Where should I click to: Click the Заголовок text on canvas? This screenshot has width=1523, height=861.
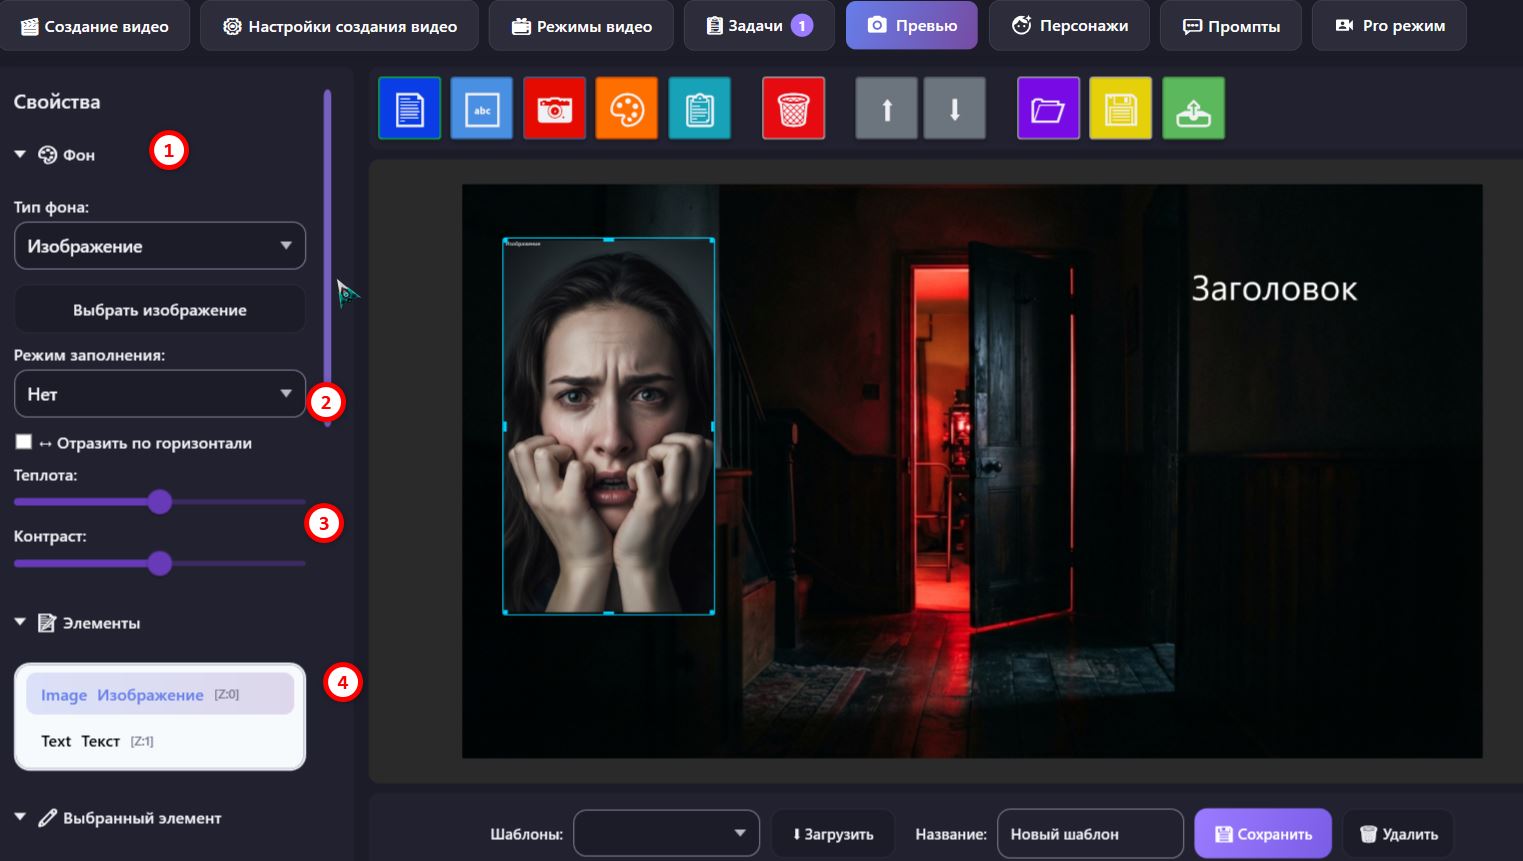[1274, 289]
